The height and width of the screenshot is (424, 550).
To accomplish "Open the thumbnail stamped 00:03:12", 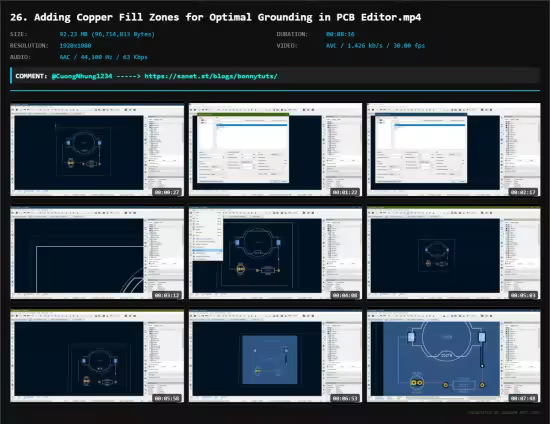I will 97,253.
